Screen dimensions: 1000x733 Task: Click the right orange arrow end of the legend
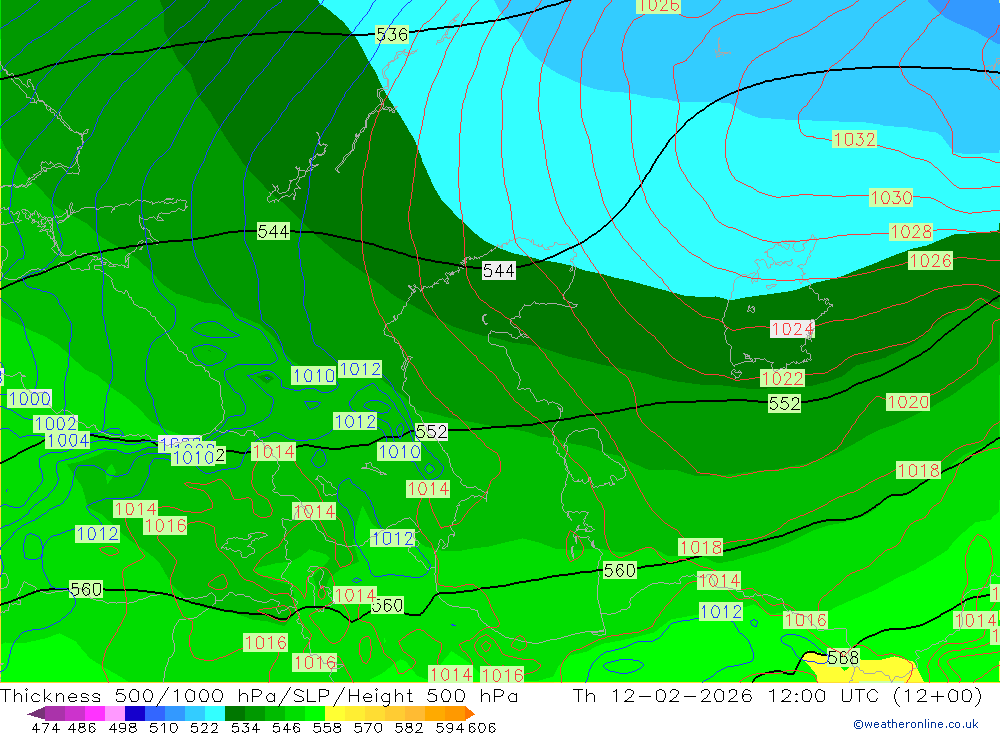(x=470, y=713)
